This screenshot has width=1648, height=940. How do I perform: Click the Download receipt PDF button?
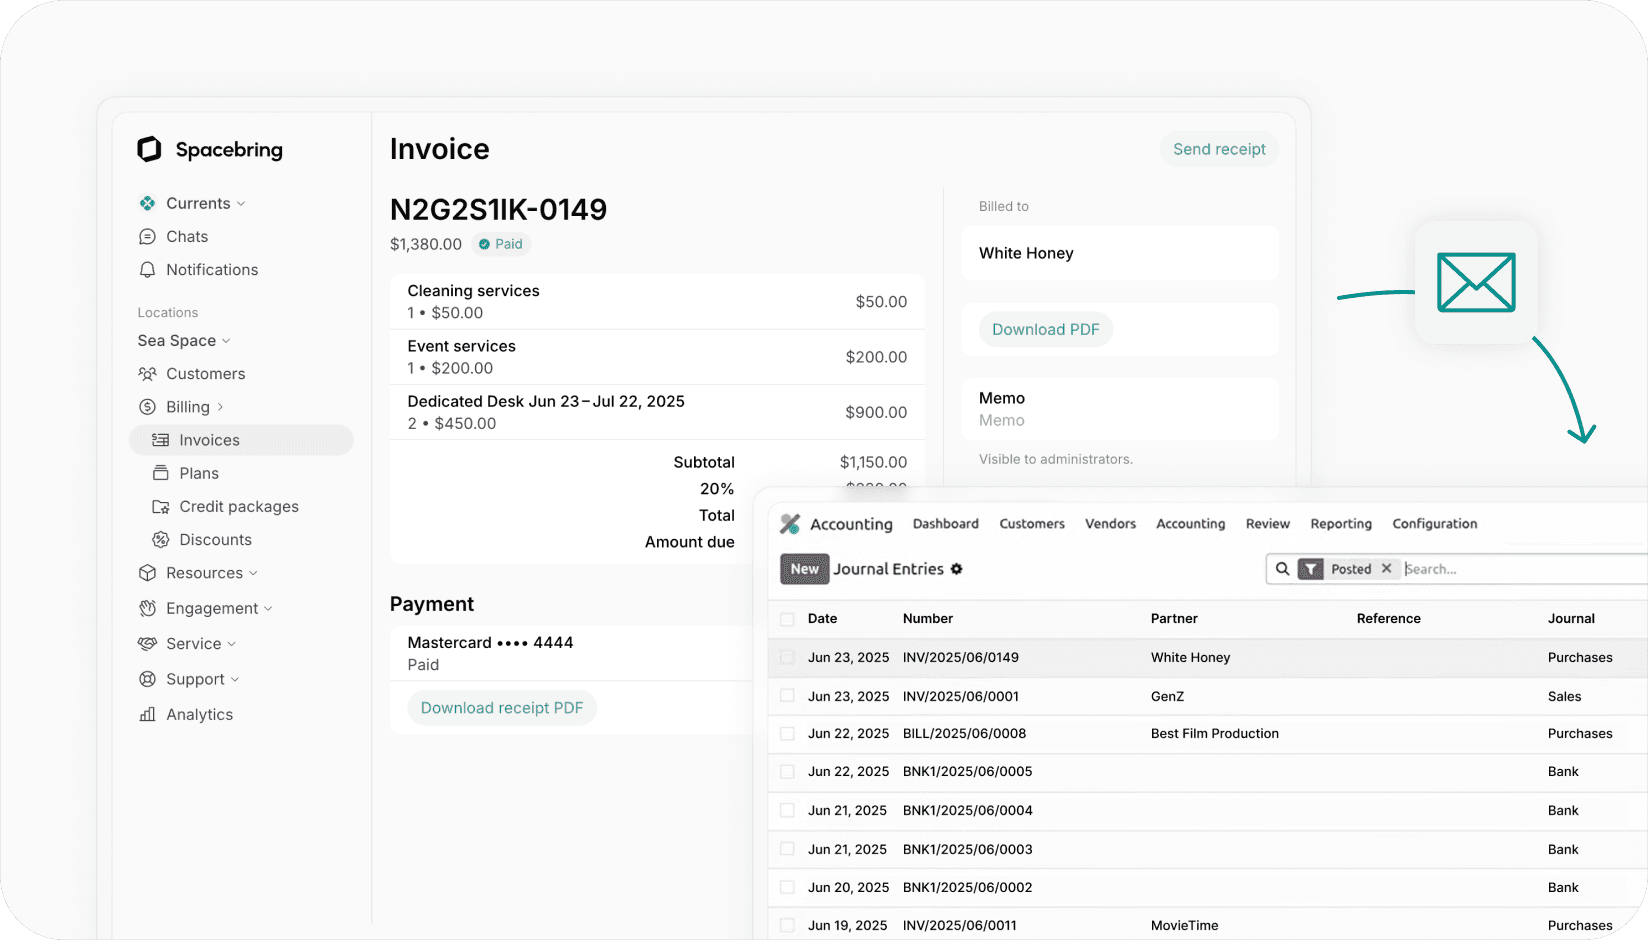[x=501, y=708]
